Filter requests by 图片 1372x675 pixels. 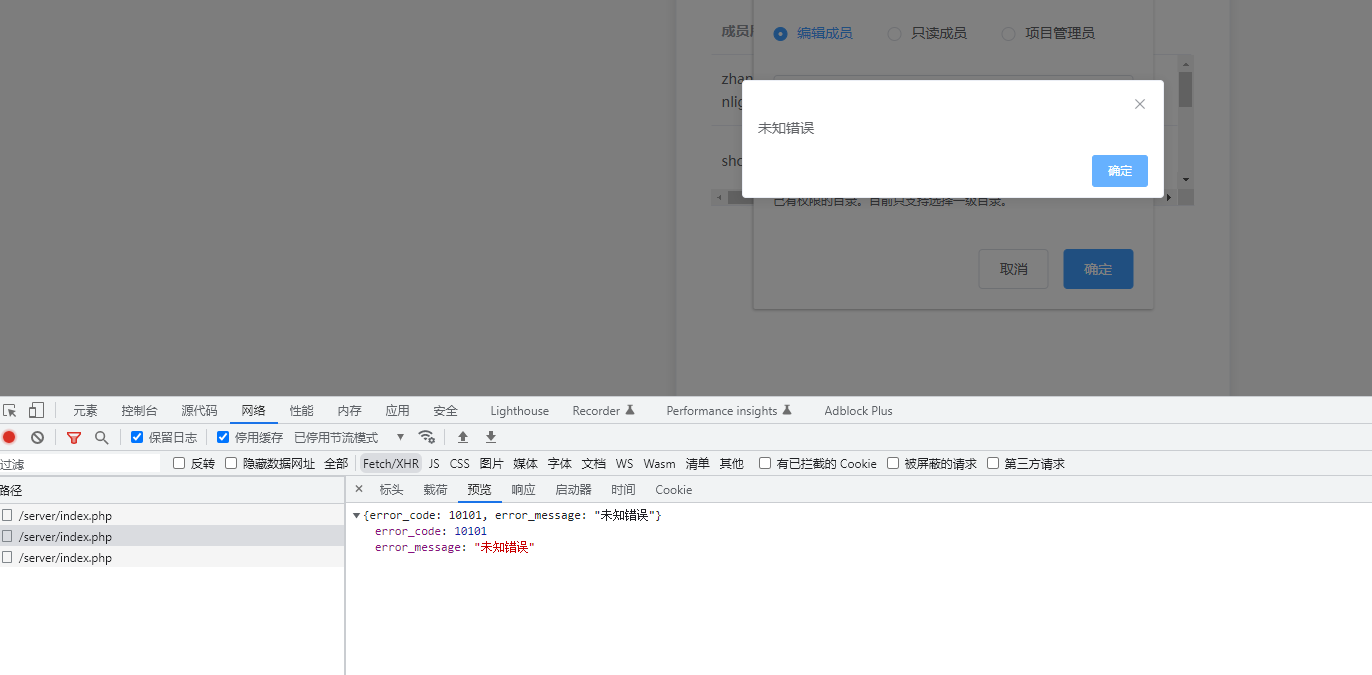[491, 463]
